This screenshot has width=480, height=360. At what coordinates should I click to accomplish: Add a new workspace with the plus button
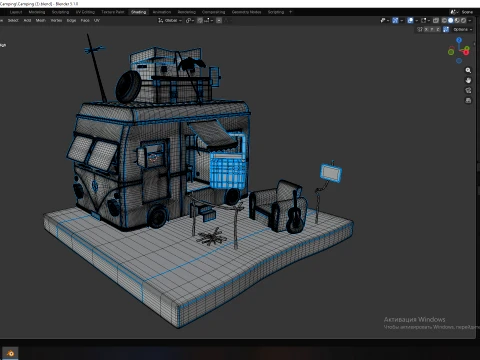[x=290, y=12]
